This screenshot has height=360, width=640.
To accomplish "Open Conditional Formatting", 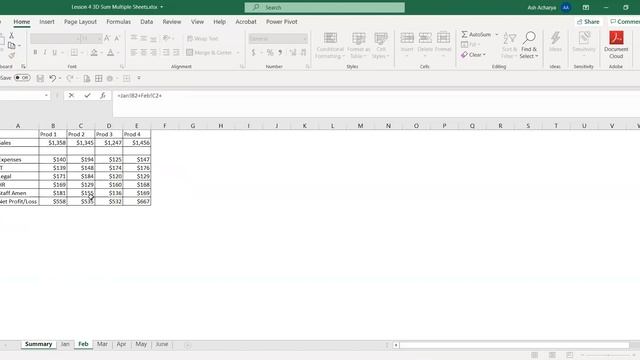I will pos(330,45).
